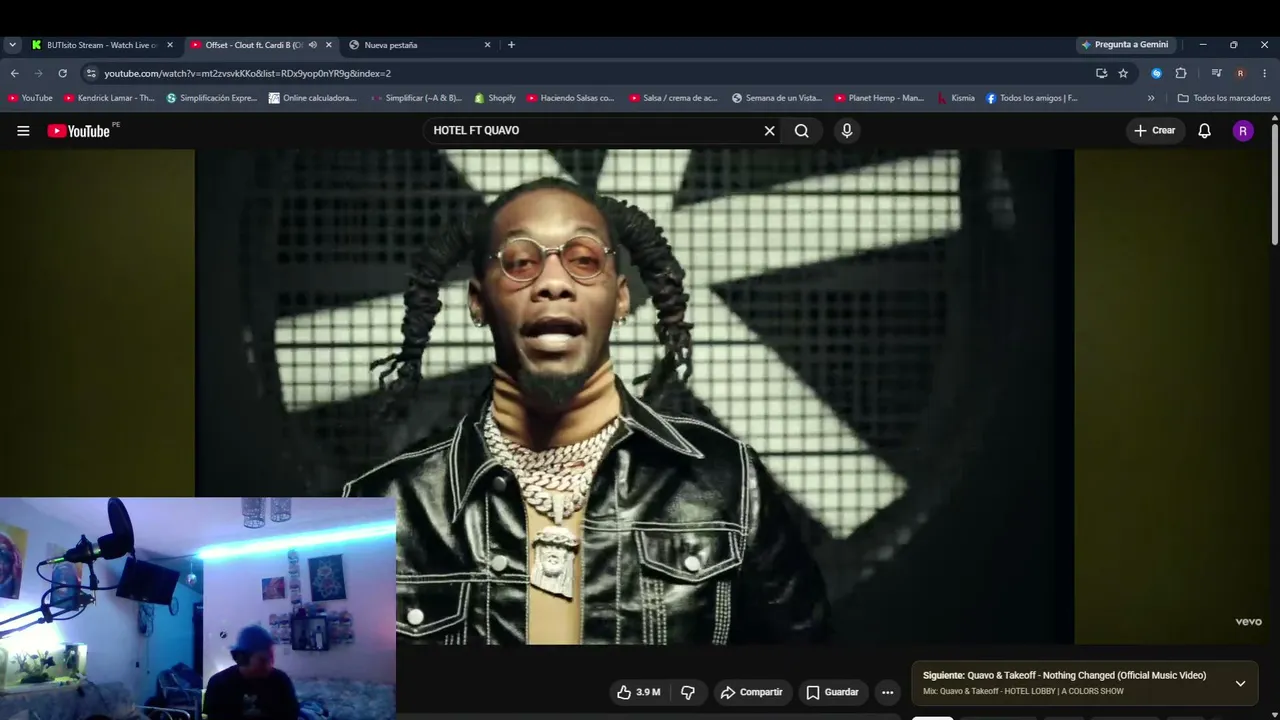1280x720 pixels.
Task: Click the Nothing Changed next-up title
Action: 1087,676
